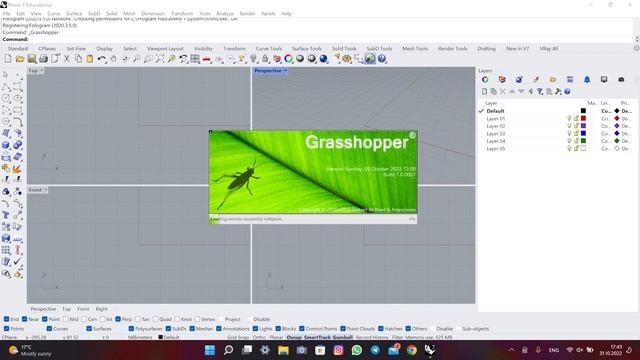Click the green color swatch of Layer 04
The width and height of the screenshot is (640, 360).
coord(583,141)
